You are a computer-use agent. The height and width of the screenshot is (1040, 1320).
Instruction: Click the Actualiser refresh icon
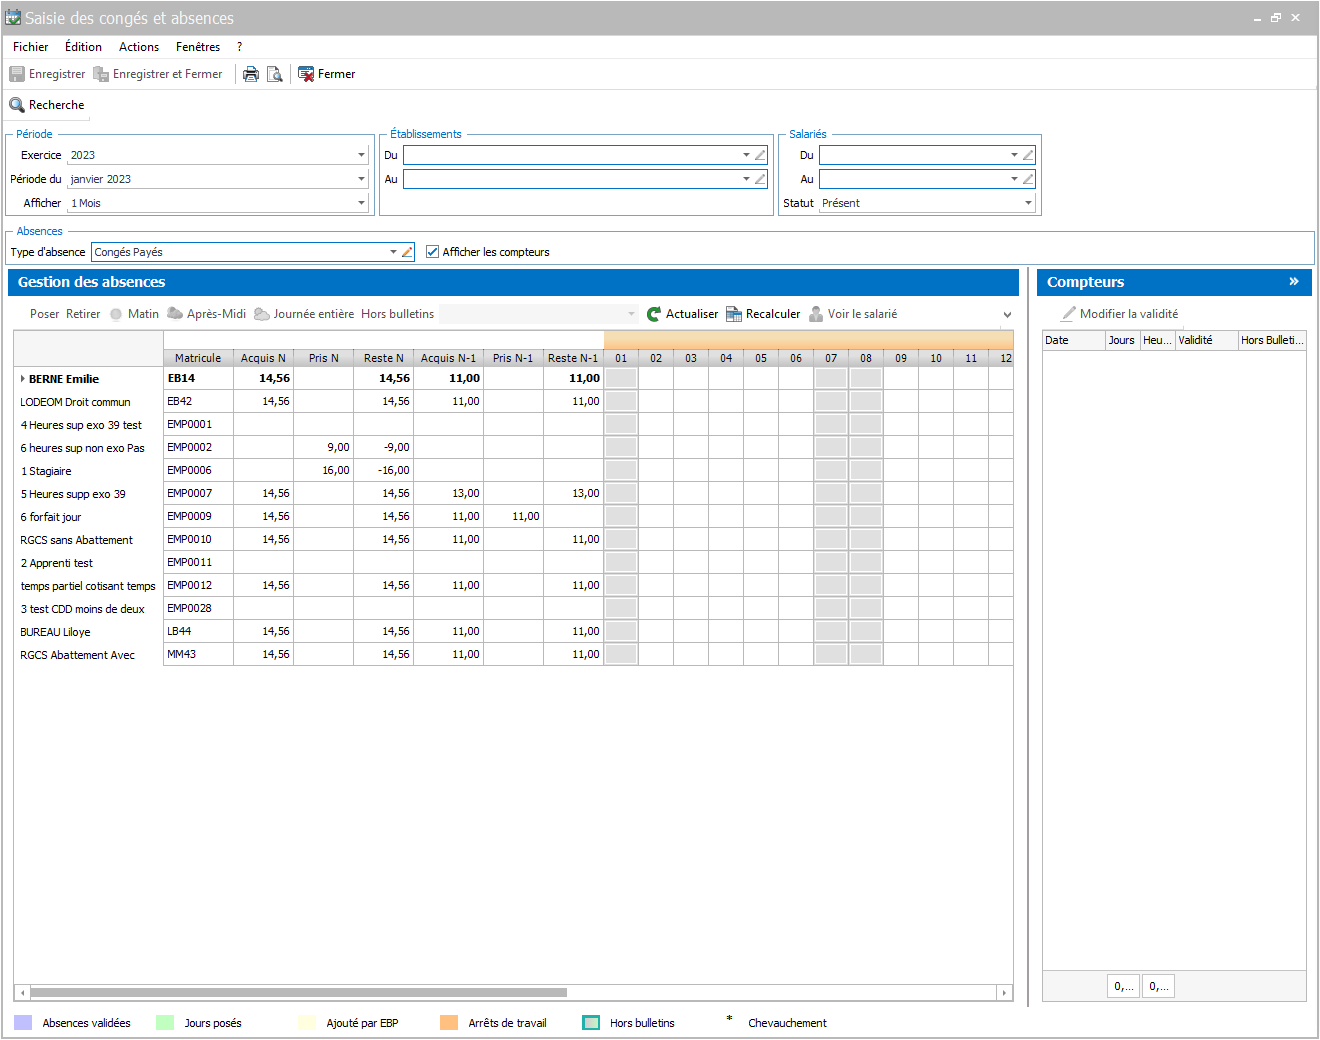[654, 314]
